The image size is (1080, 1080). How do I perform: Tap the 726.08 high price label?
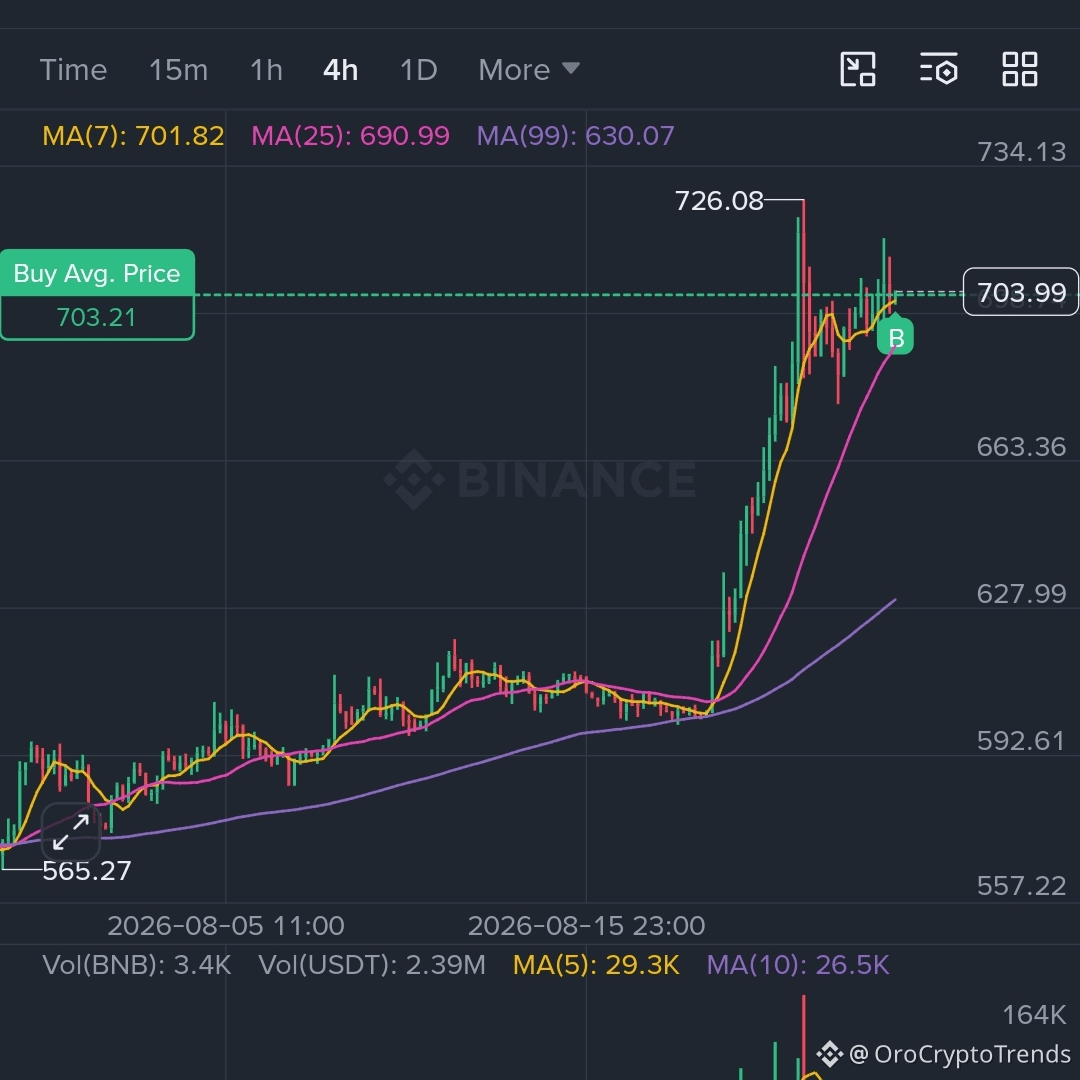(719, 201)
